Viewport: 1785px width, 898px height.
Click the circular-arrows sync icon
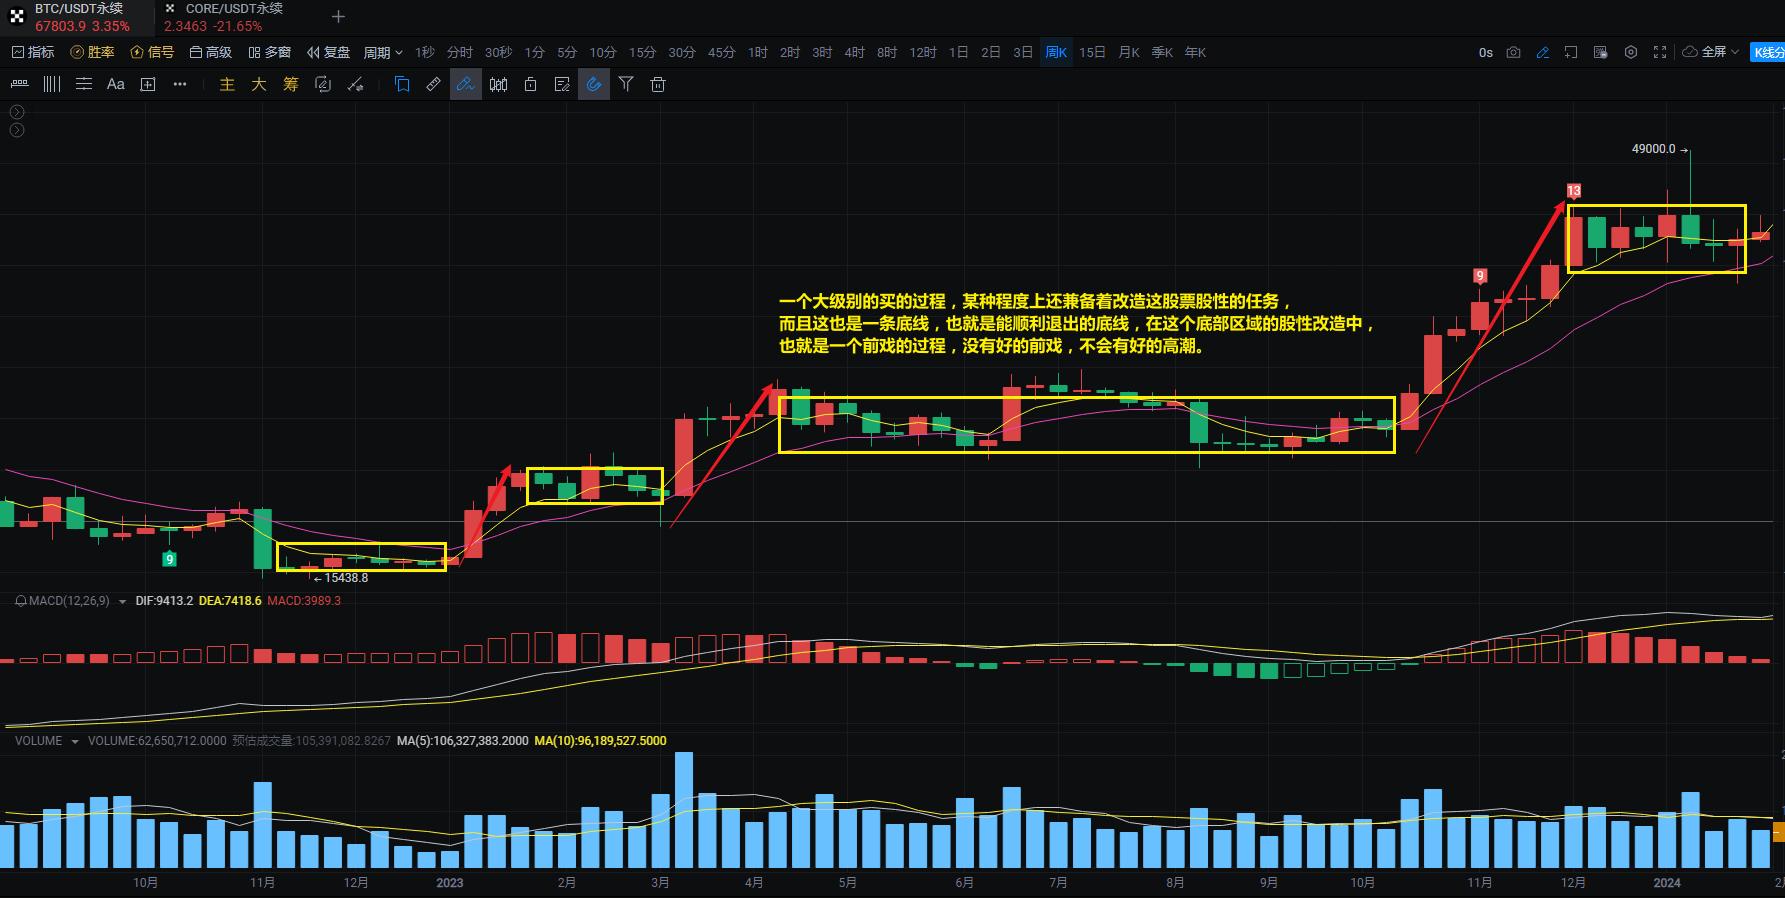click(x=323, y=84)
